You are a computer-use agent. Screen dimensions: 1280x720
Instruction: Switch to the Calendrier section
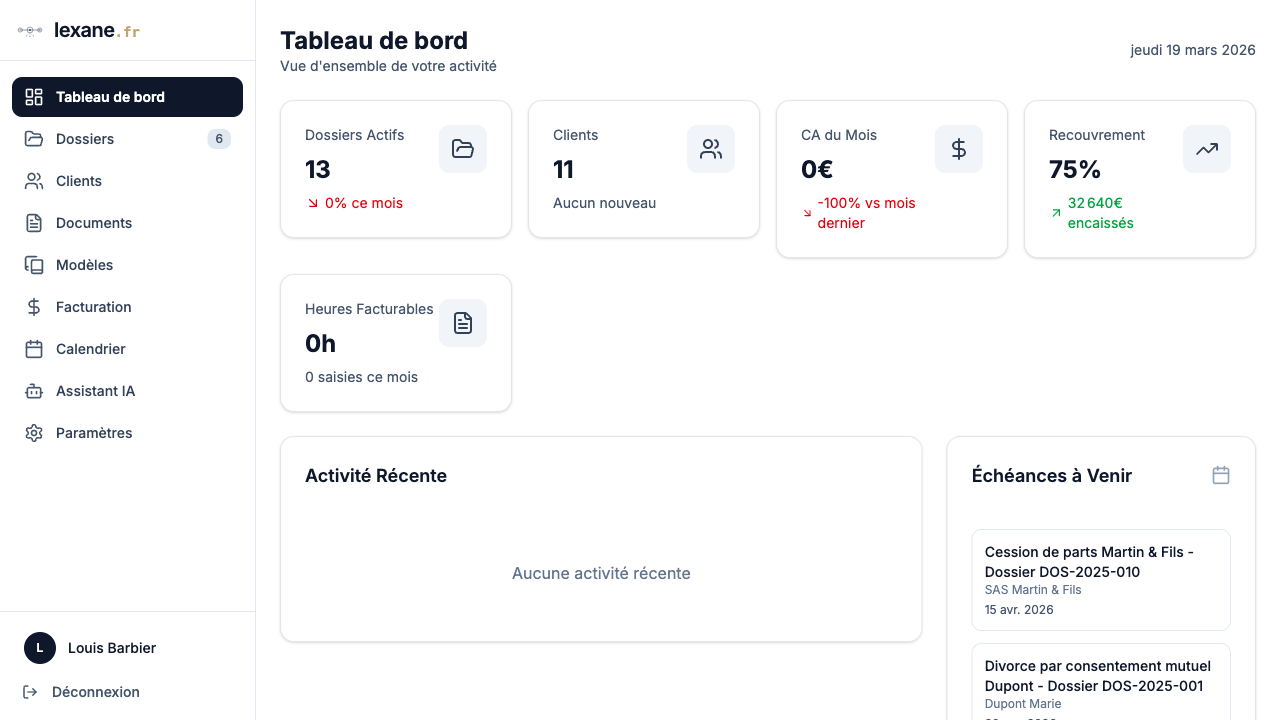91,348
